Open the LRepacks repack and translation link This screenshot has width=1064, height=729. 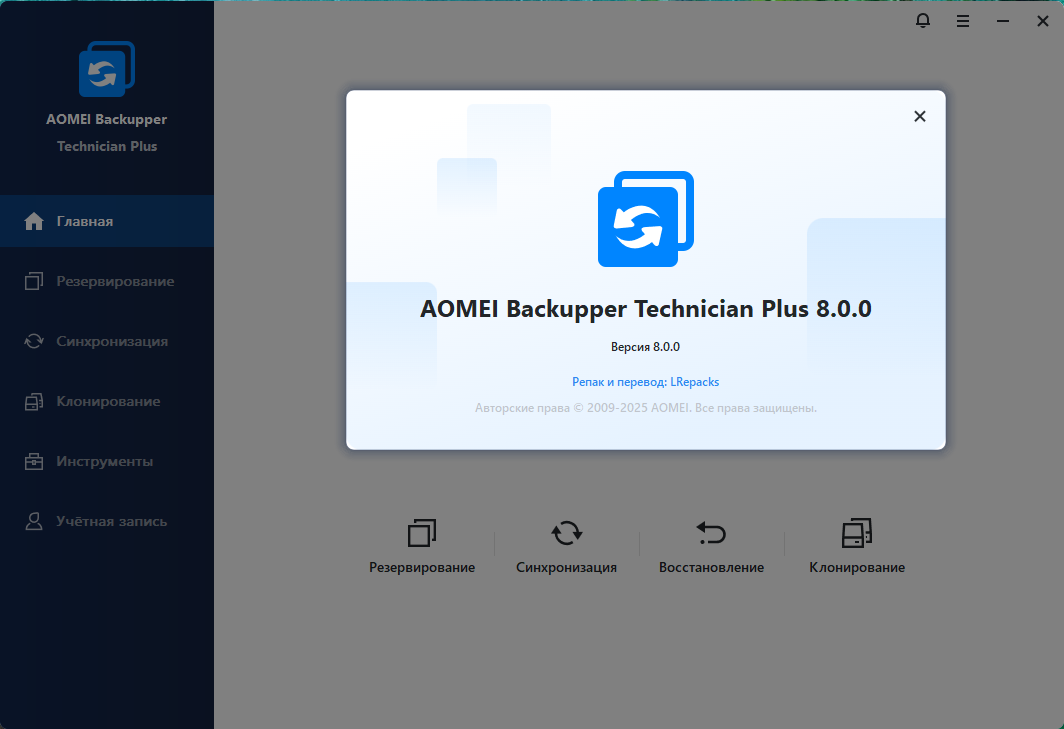click(x=645, y=382)
